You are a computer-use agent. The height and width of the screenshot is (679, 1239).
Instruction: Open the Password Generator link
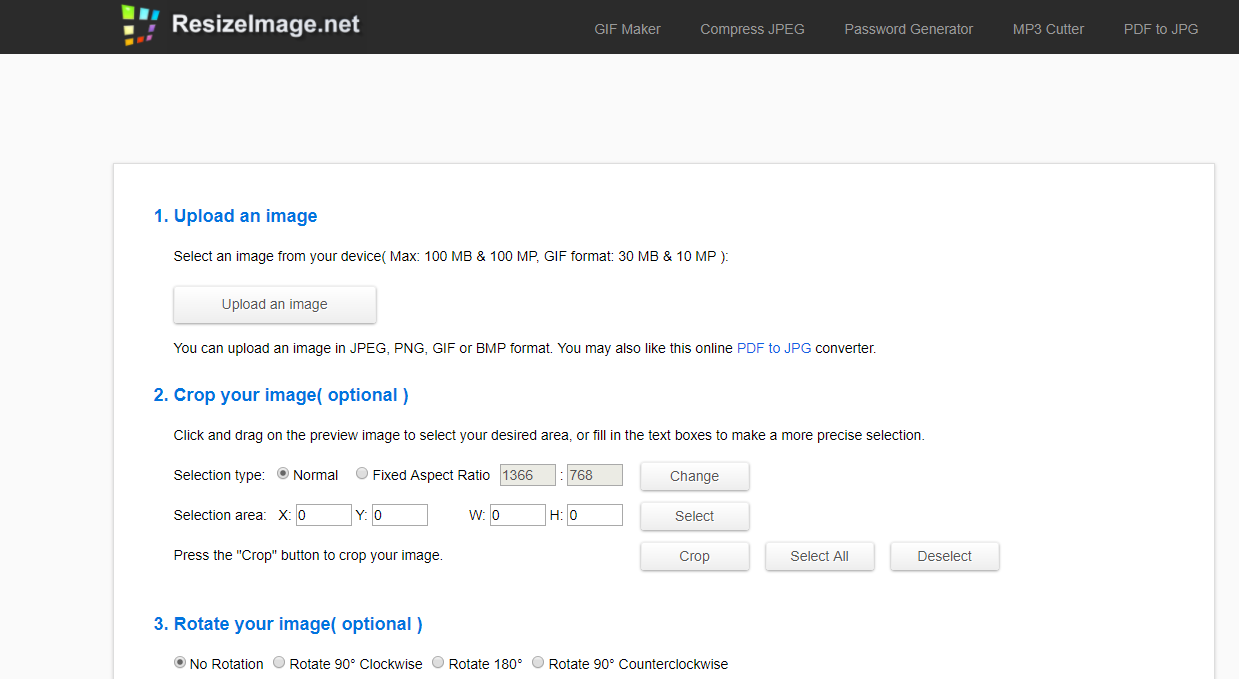908,29
